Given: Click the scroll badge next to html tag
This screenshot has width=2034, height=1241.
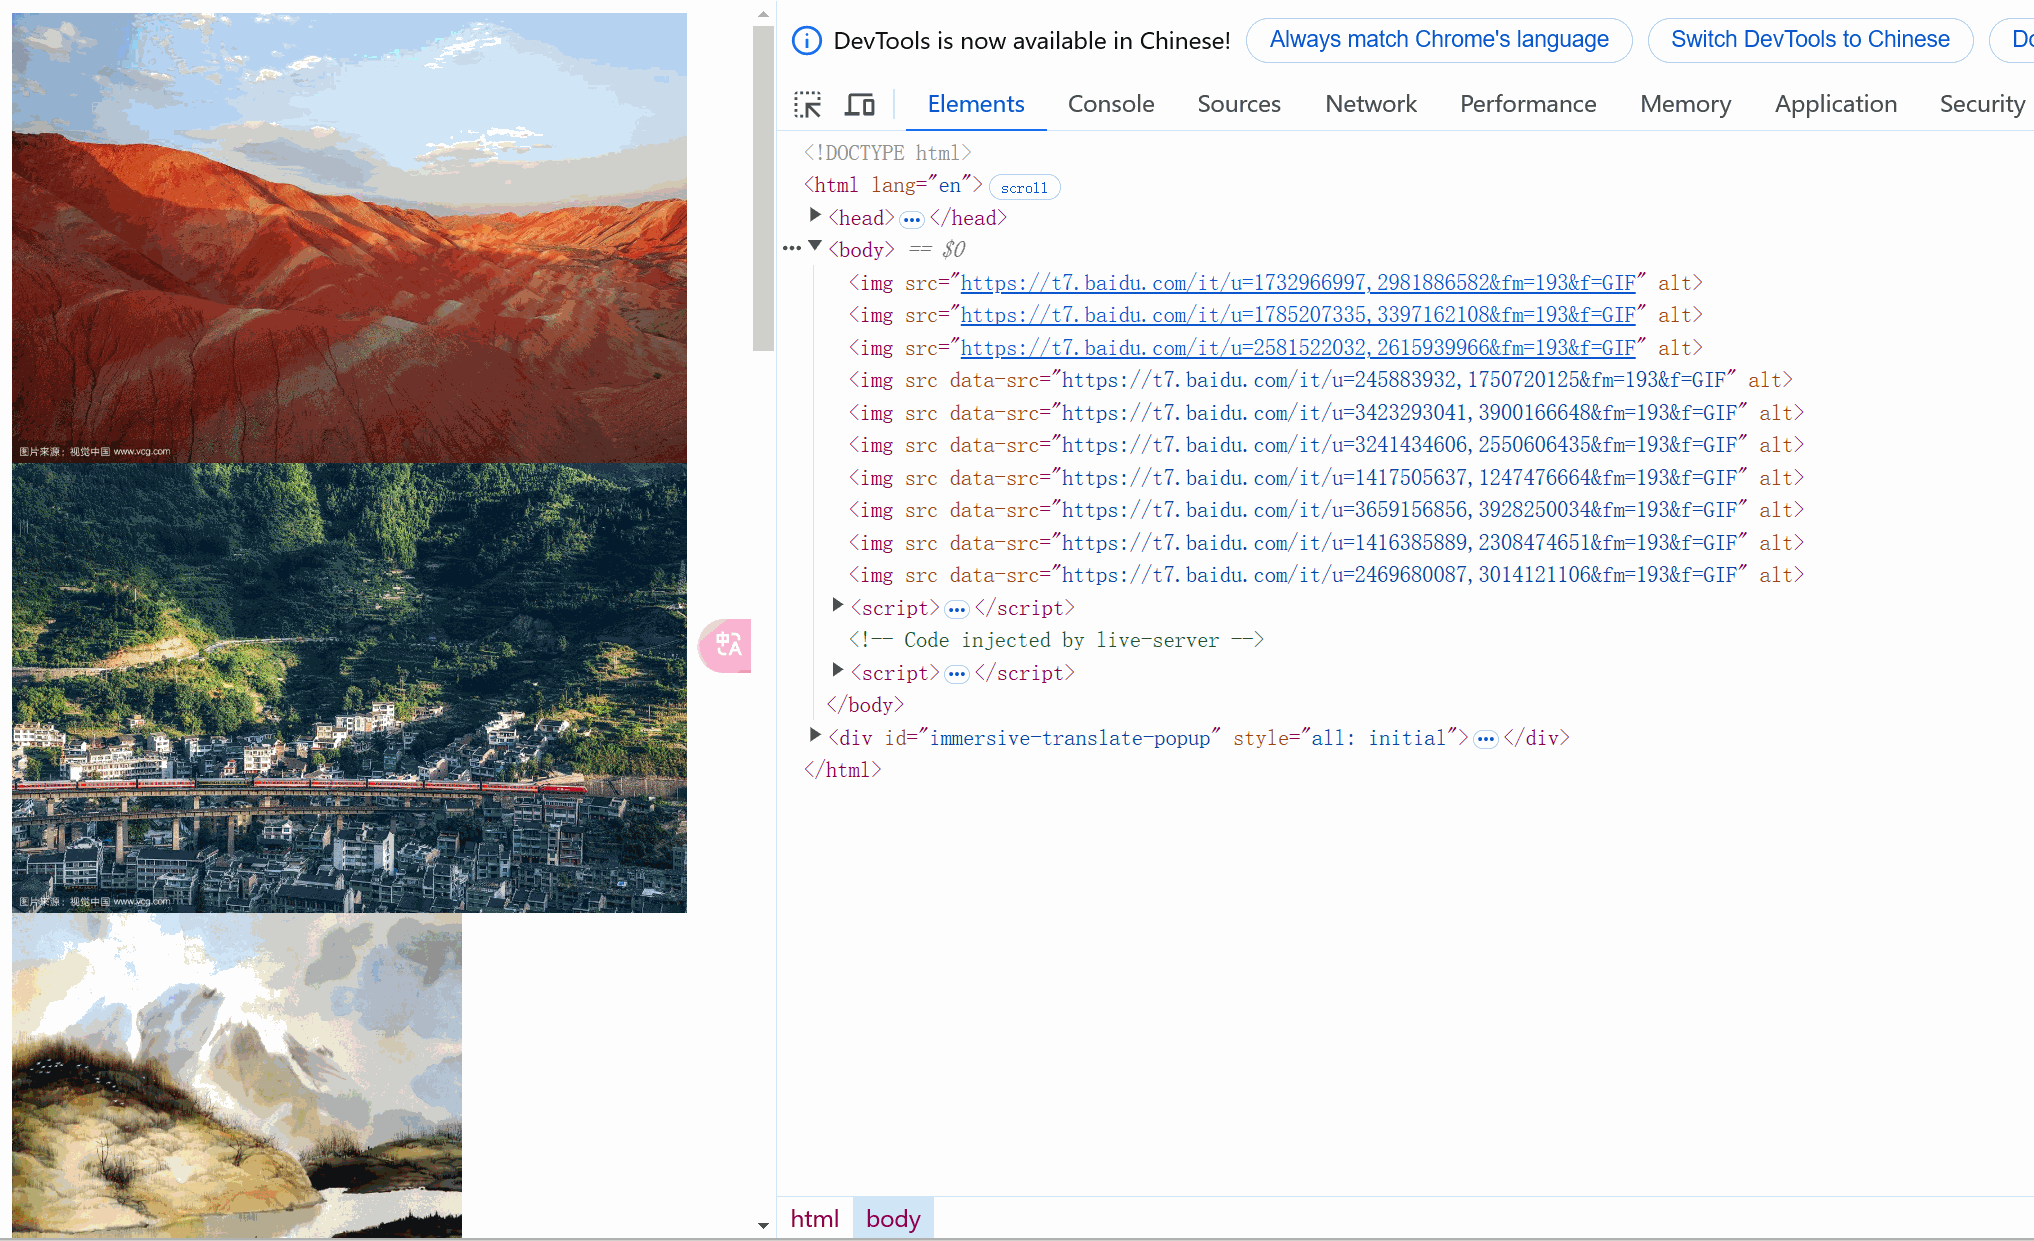Looking at the screenshot, I should click(1024, 187).
